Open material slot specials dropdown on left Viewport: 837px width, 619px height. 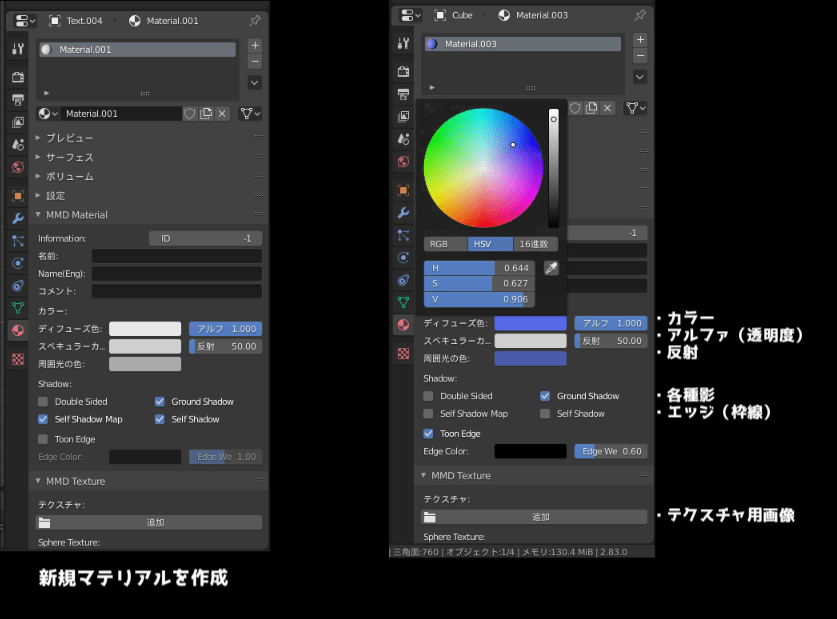pyautogui.click(x=255, y=83)
